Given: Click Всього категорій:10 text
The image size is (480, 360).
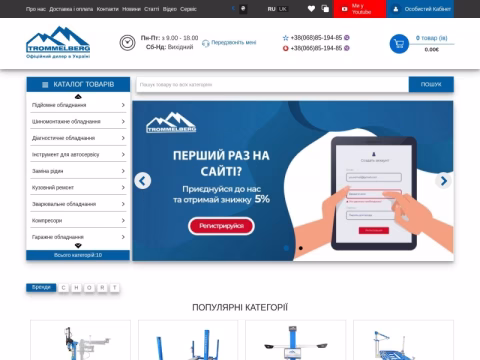Looking at the screenshot, I should 78,255.
